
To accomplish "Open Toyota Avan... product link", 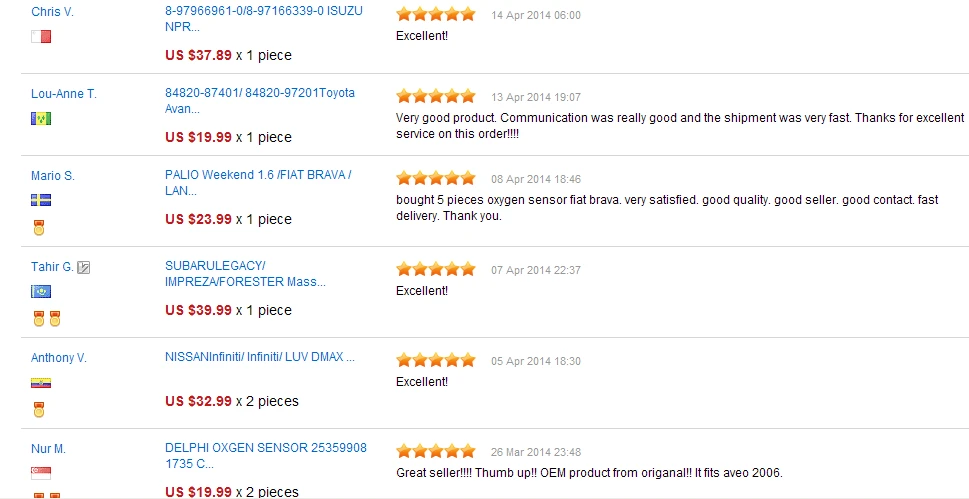I will pyautogui.click(x=260, y=101).
